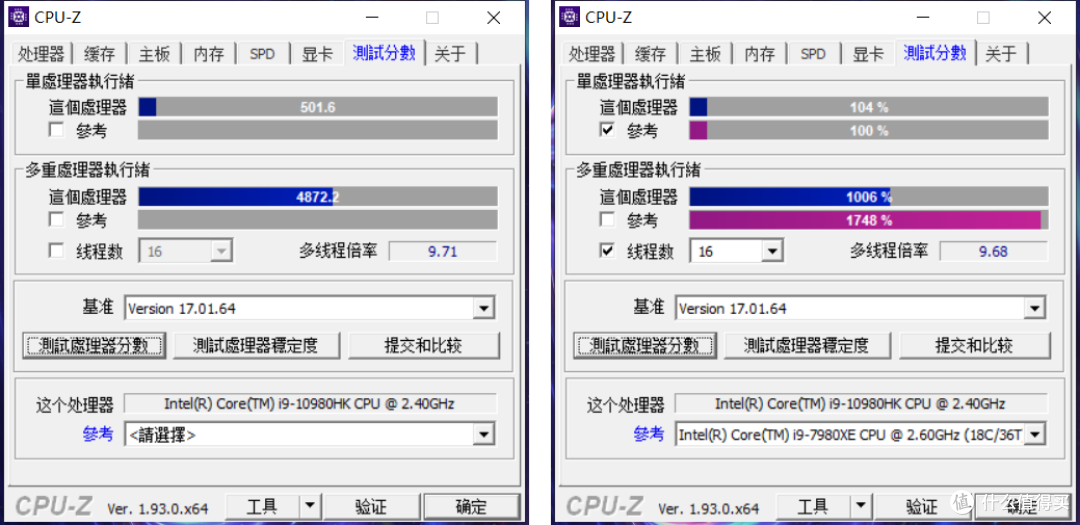
Task: Switch to 缓存 tab in right window
Action: (651, 54)
